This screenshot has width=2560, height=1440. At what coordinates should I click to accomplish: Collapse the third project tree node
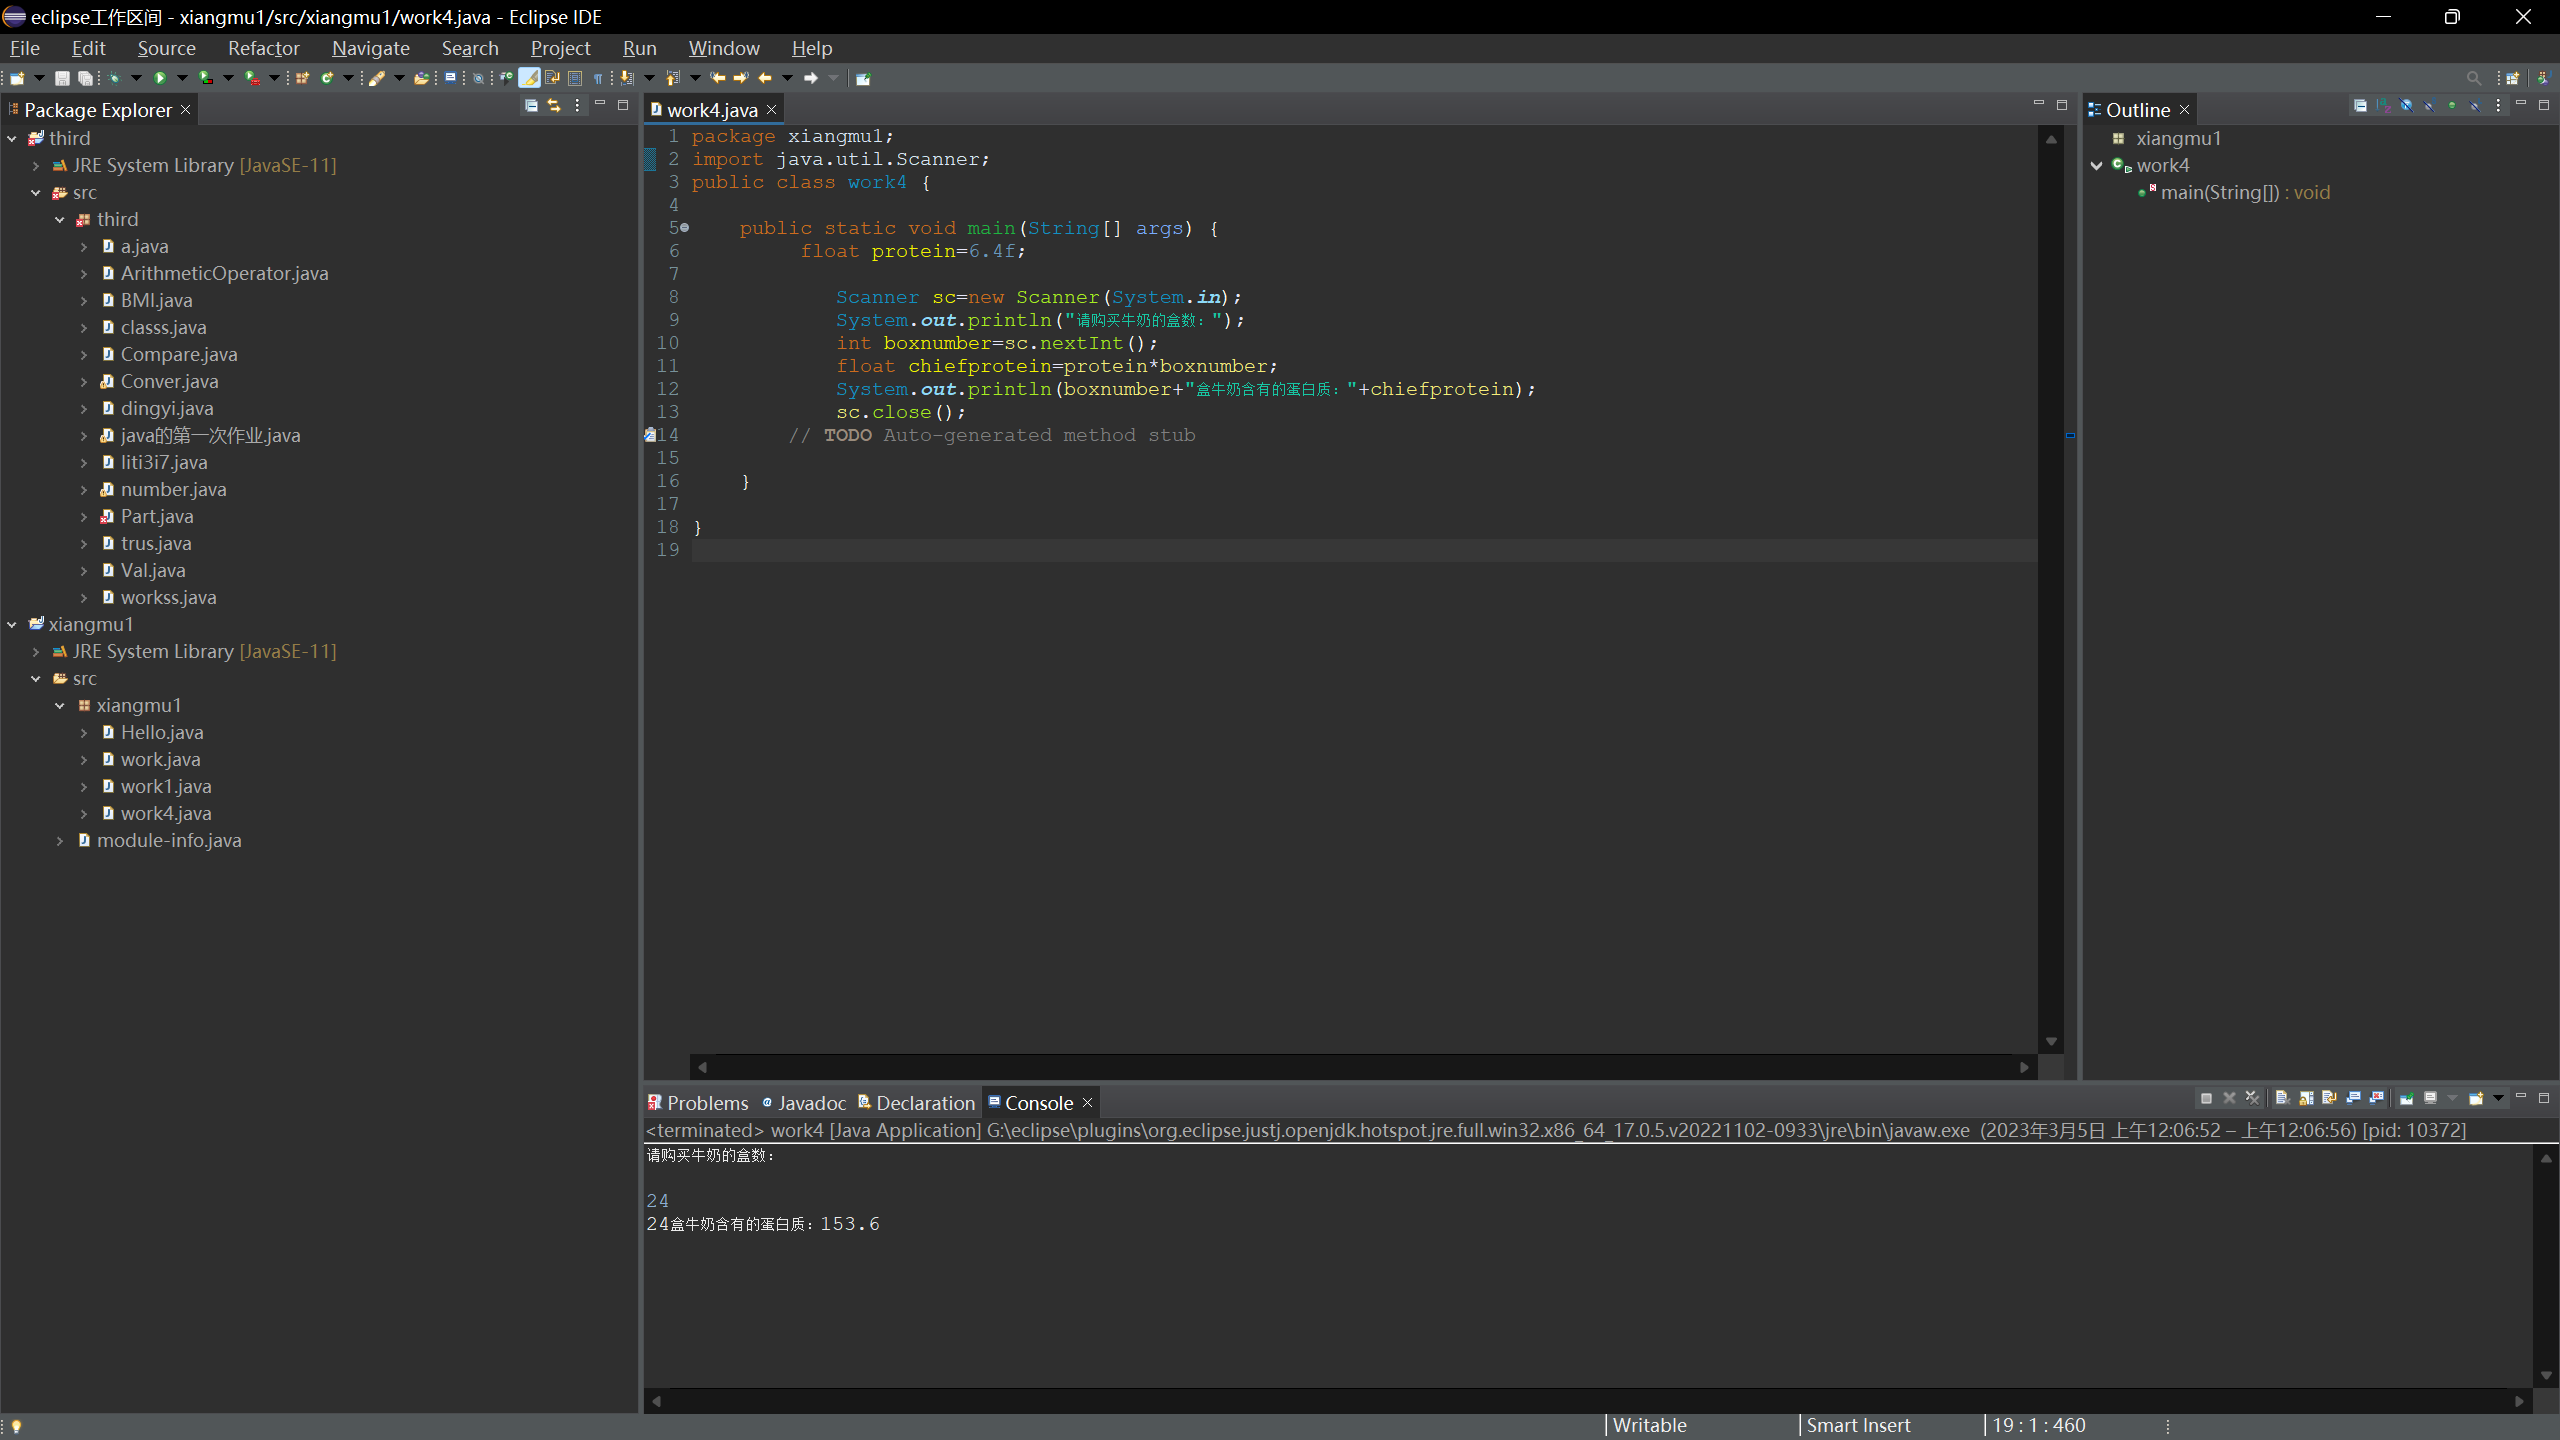[x=12, y=139]
